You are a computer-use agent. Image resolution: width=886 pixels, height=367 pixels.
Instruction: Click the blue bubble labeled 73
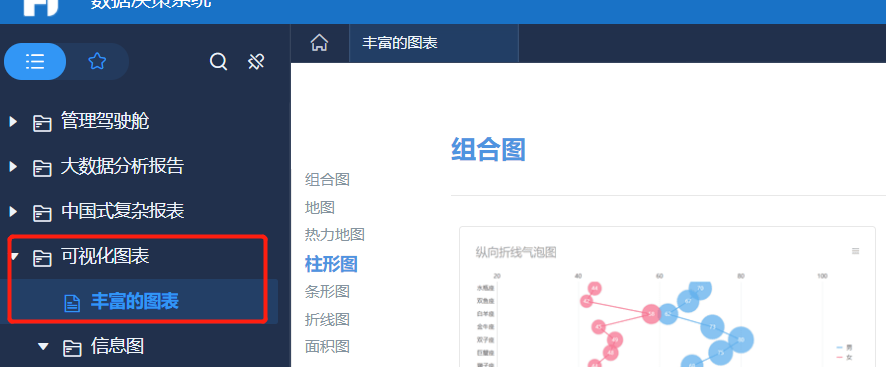coord(713,326)
